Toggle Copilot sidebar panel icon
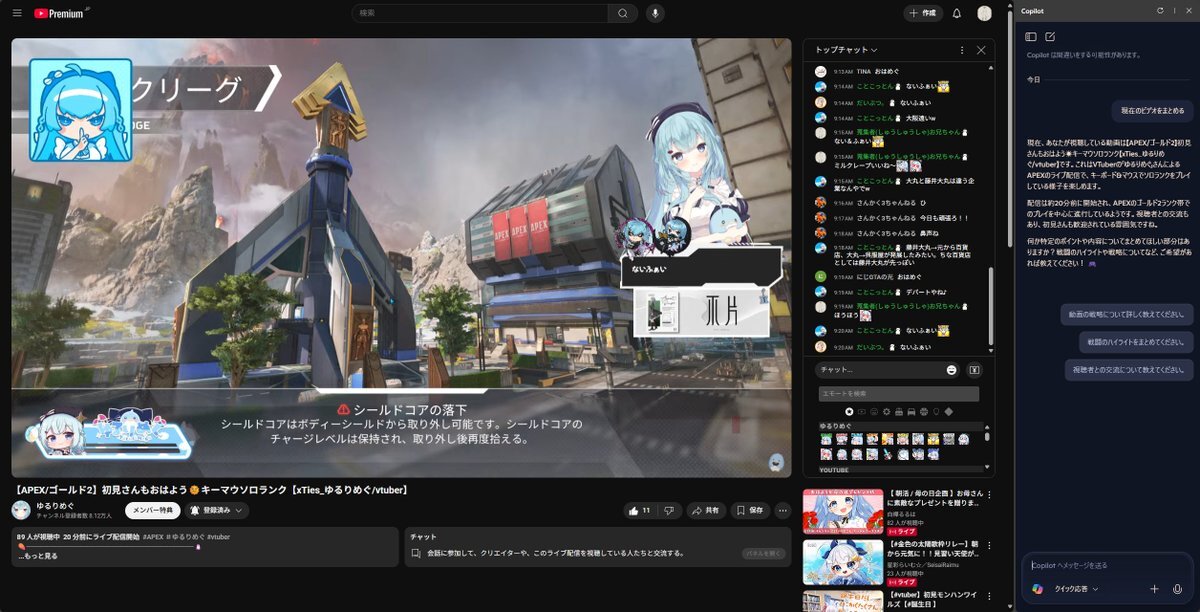Screen dimensions: 1200x612 coord(1031,37)
